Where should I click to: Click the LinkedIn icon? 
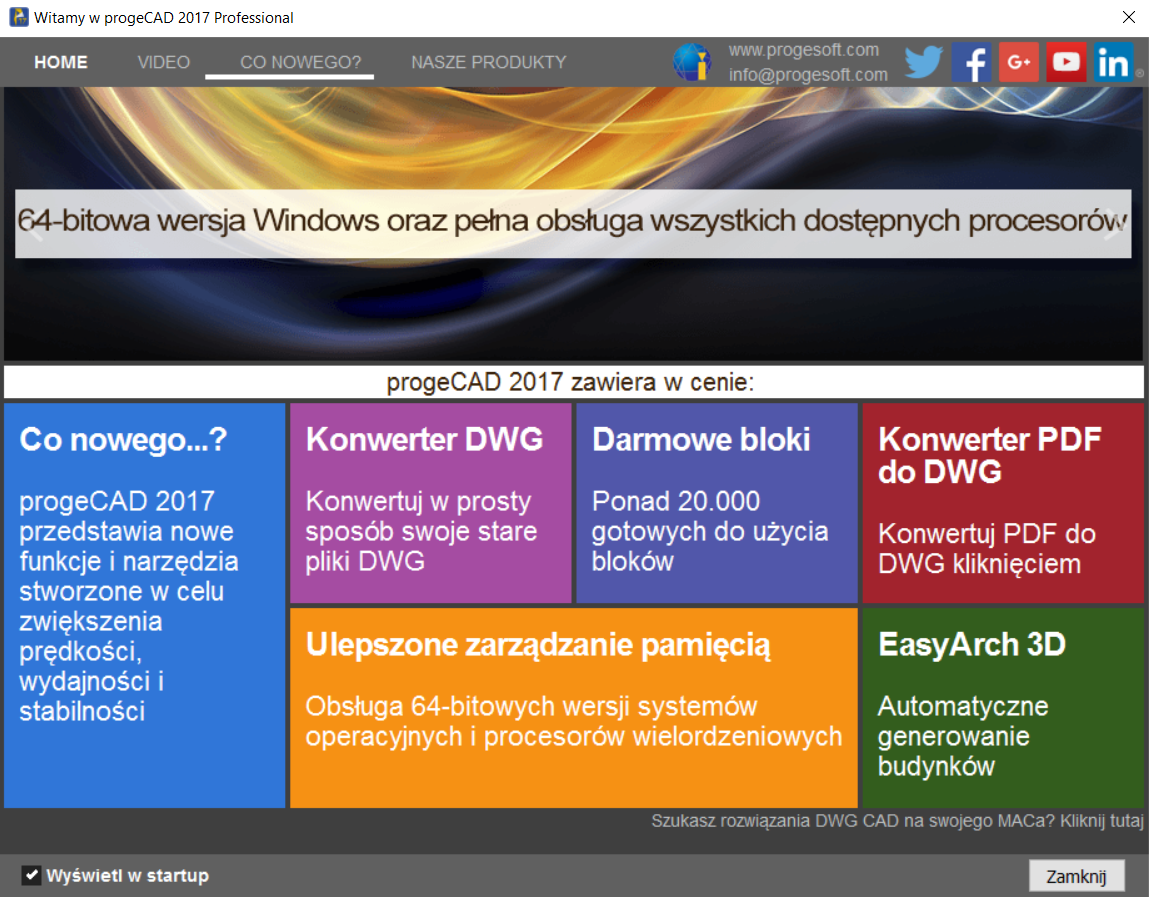pos(1113,62)
